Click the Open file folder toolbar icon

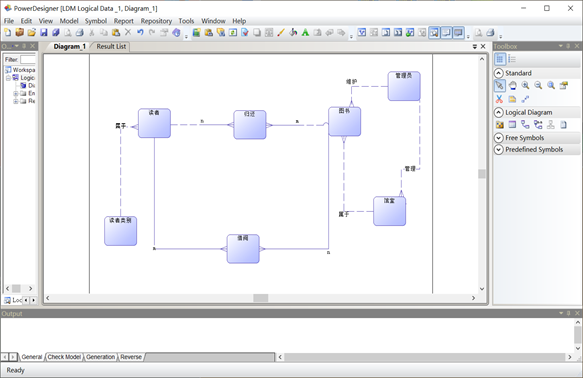point(32,33)
